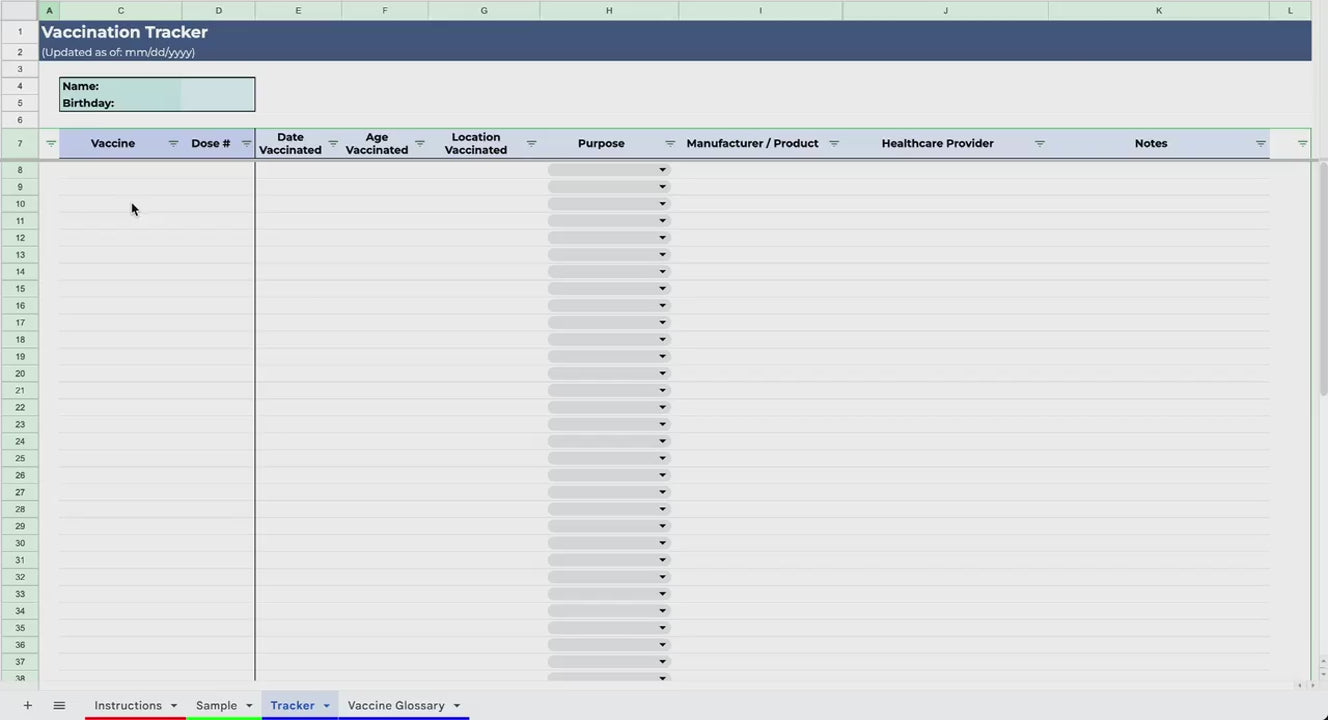Open the Healthcare Provider filter icon

click(1040, 144)
